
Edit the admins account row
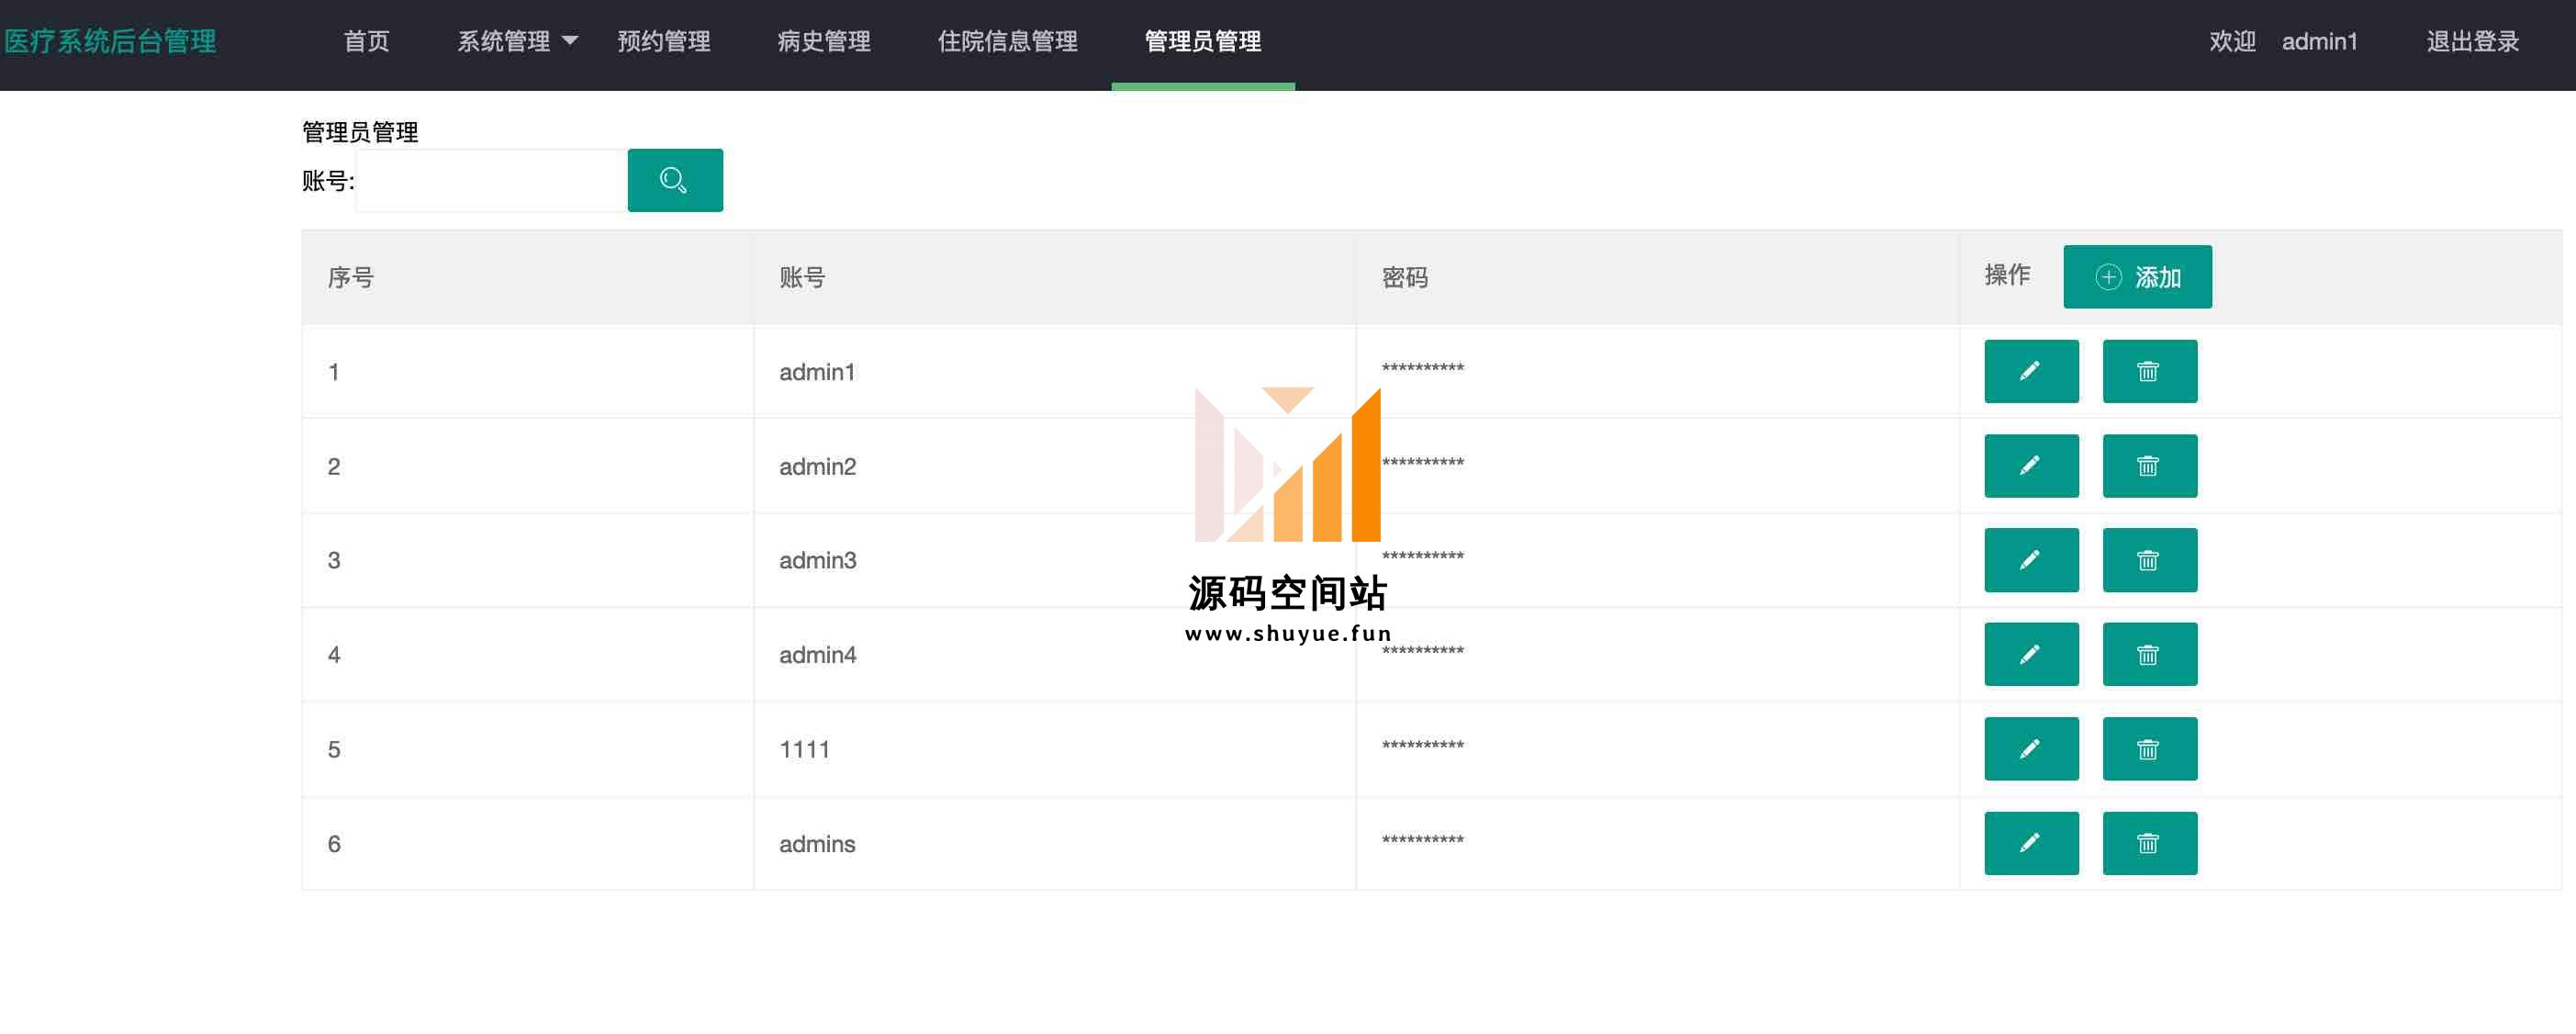[2031, 843]
